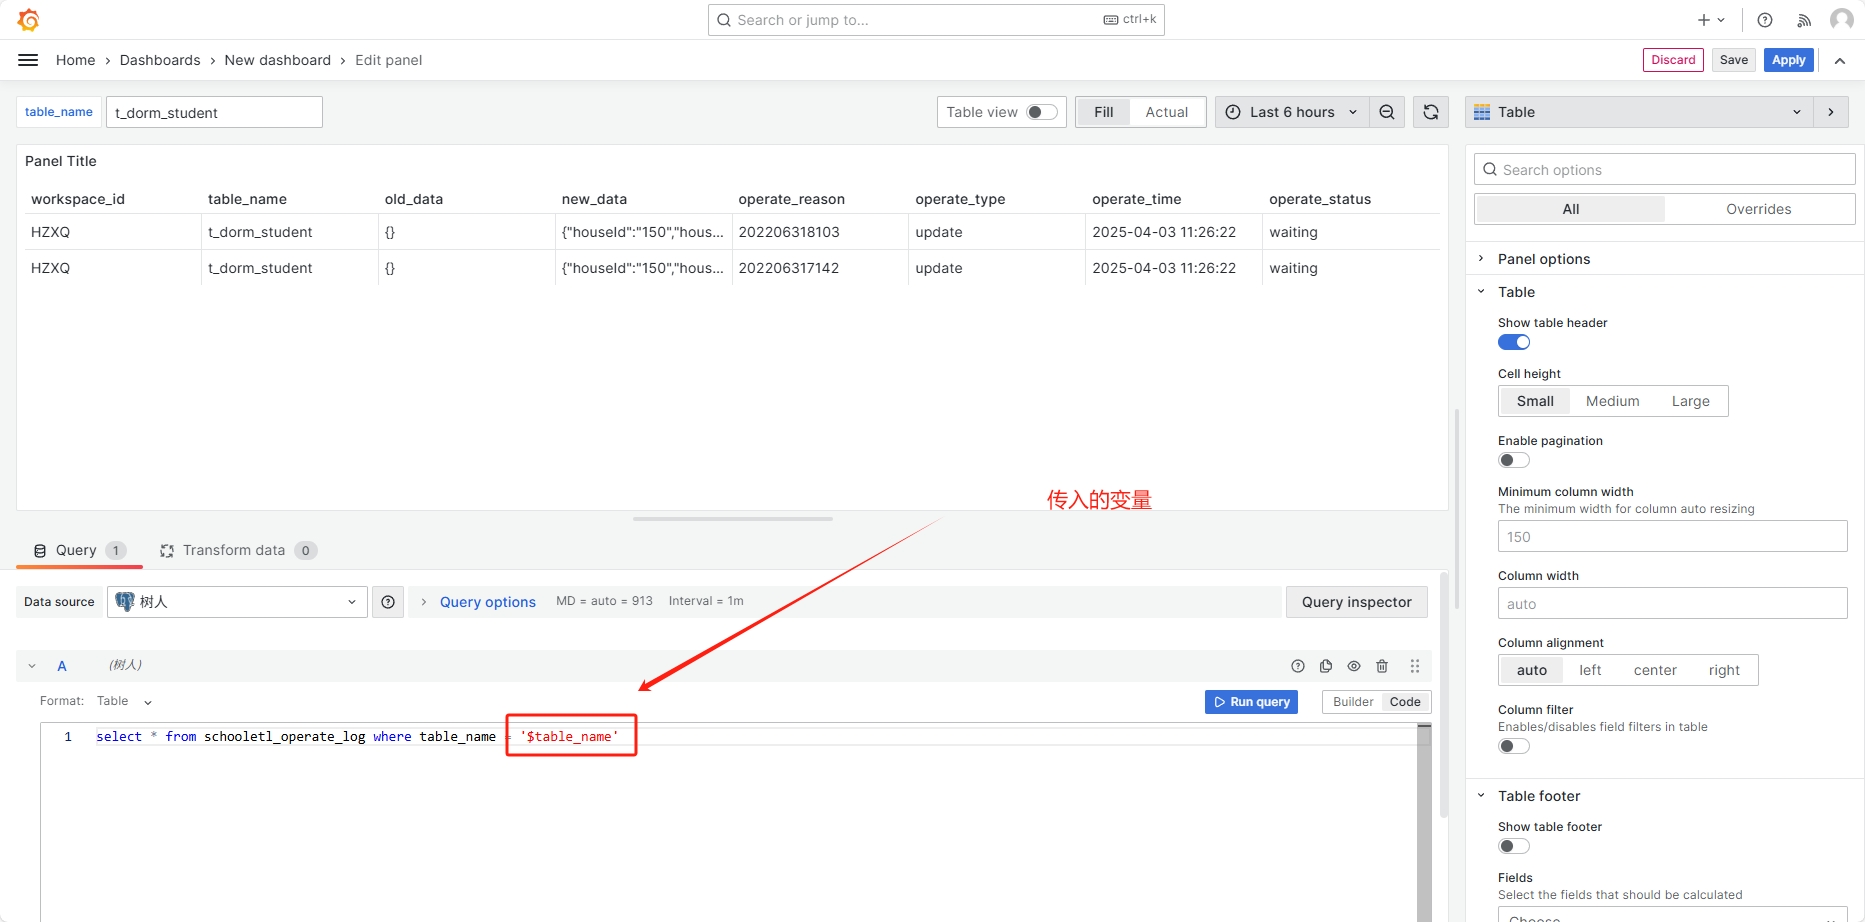Open the help question mark icon in header

tap(1765, 20)
